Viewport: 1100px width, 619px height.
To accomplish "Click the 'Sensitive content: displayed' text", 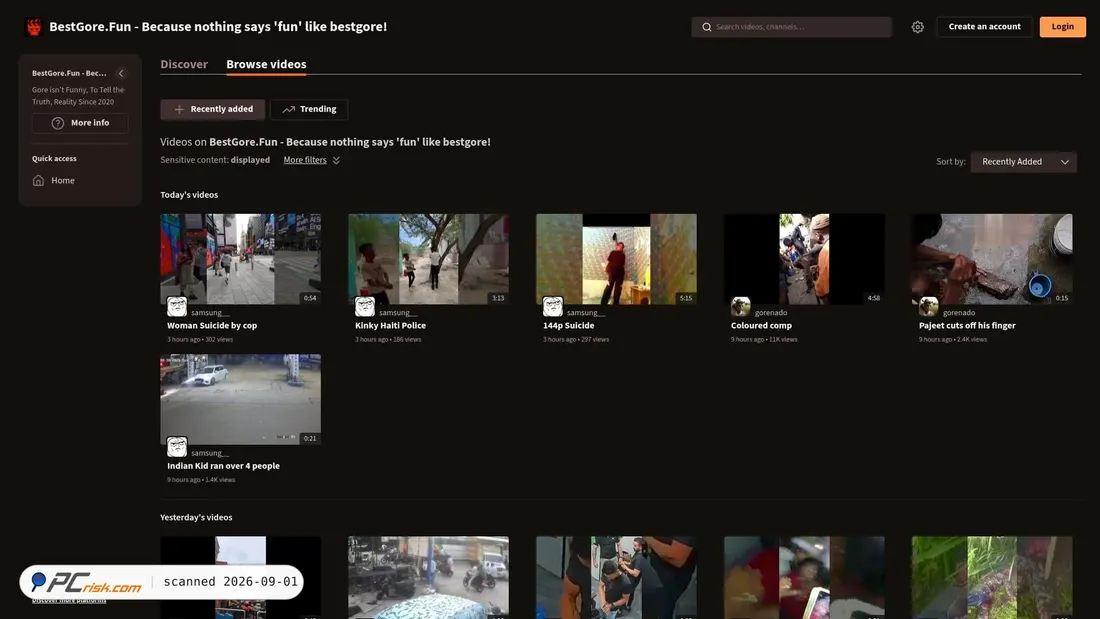I will click(215, 160).
